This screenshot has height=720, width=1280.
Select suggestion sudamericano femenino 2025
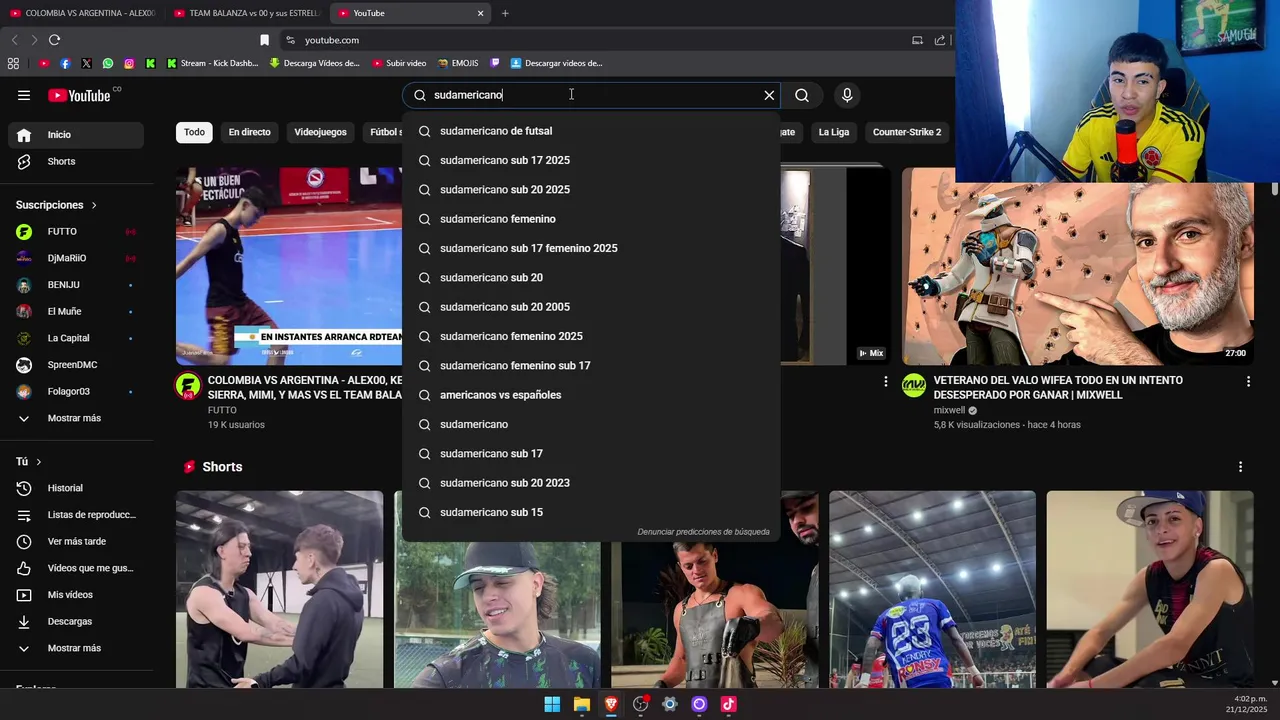591,336
